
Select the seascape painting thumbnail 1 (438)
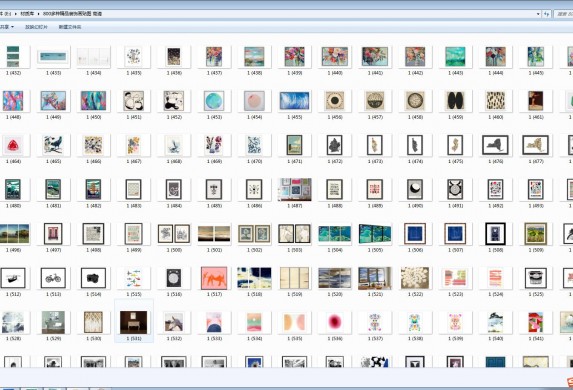(254, 57)
